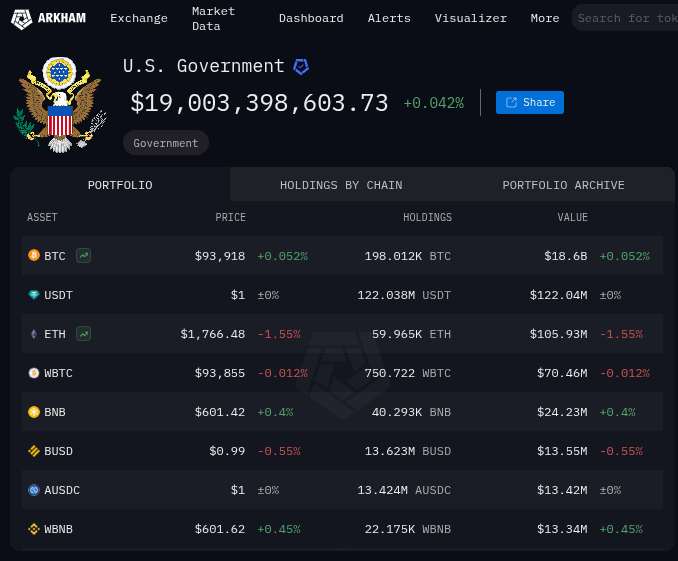Click the BTC price $93,918

click(220, 256)
